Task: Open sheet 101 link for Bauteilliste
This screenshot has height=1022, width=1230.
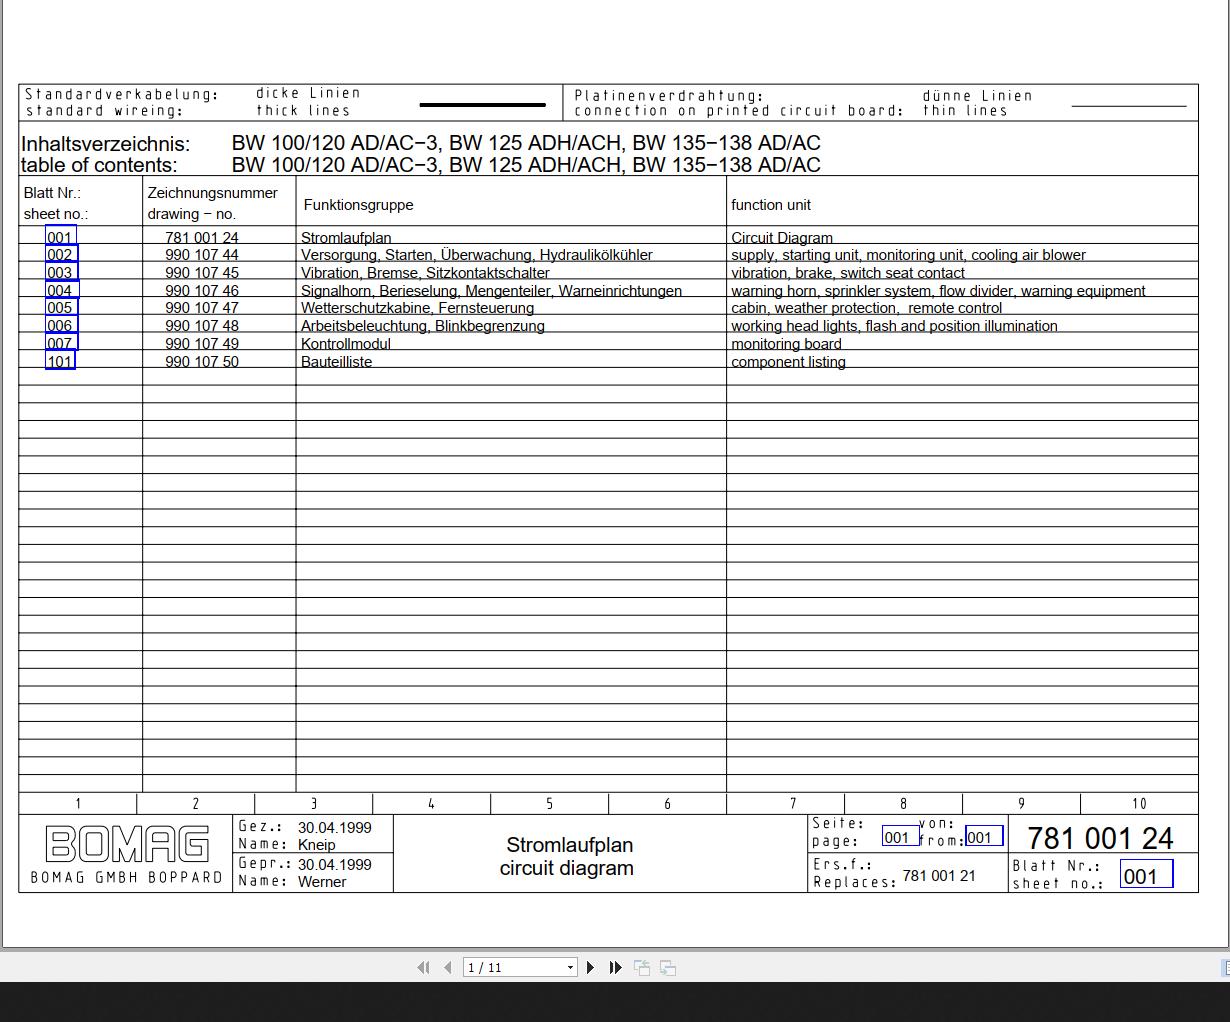Action: point(61,361)
